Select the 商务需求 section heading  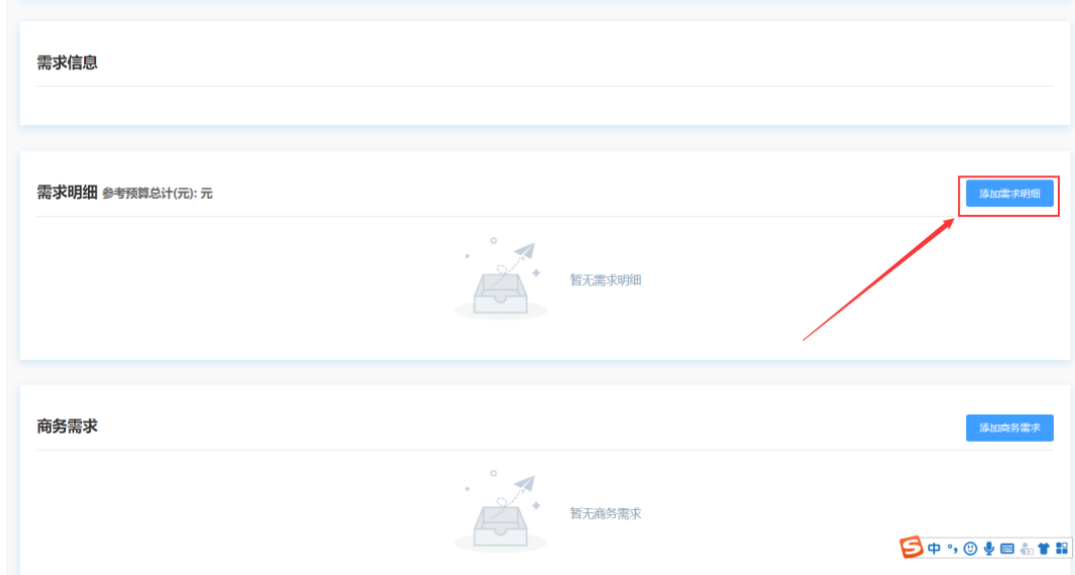point(67,426)
